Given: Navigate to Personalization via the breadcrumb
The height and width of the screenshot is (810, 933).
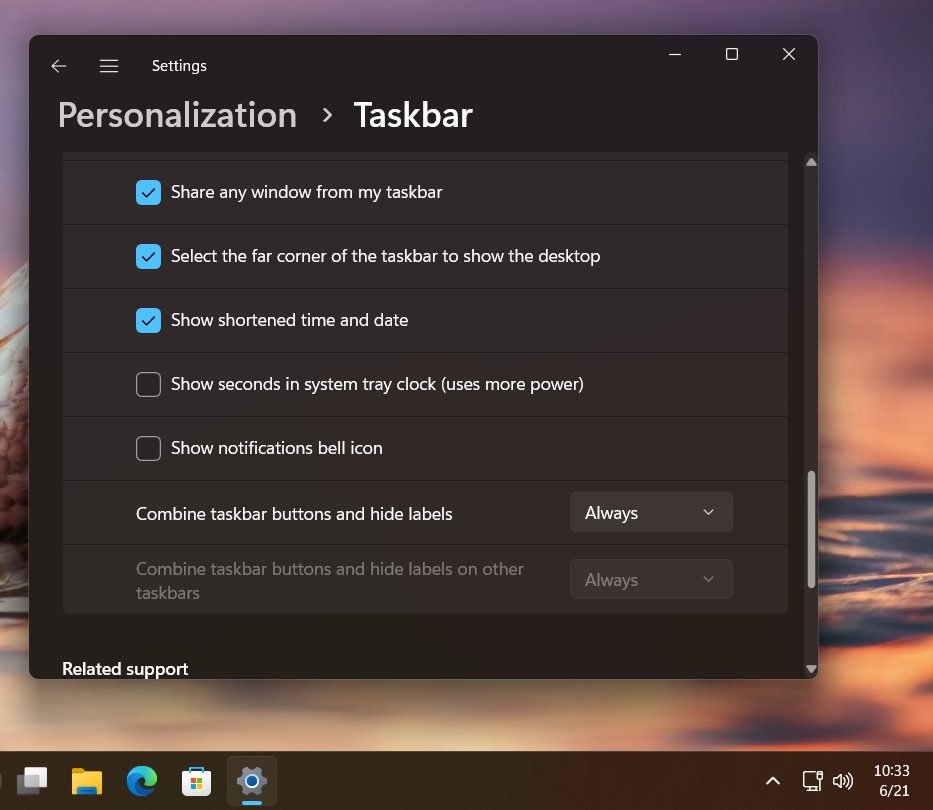Looking at the screenshot, I should coord(177,115).
